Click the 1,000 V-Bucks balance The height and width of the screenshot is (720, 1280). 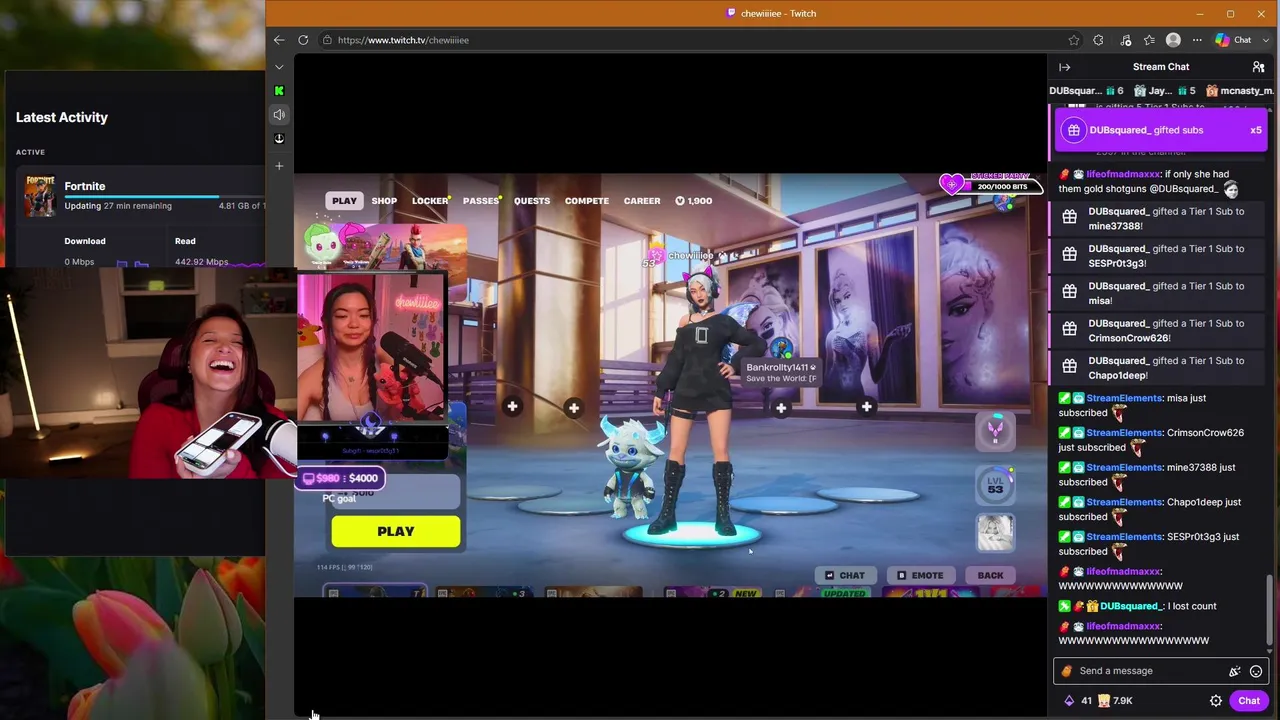click(694, 201)
